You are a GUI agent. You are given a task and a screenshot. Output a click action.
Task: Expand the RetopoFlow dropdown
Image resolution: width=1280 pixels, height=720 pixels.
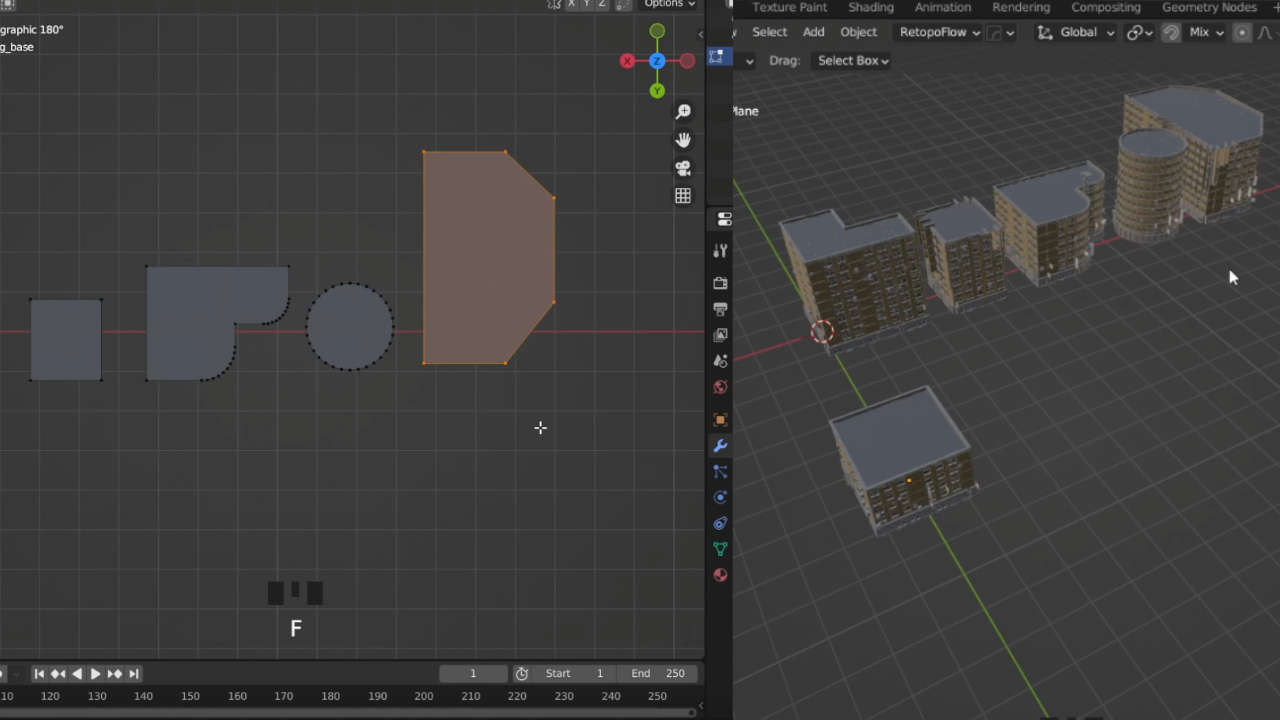938,32
